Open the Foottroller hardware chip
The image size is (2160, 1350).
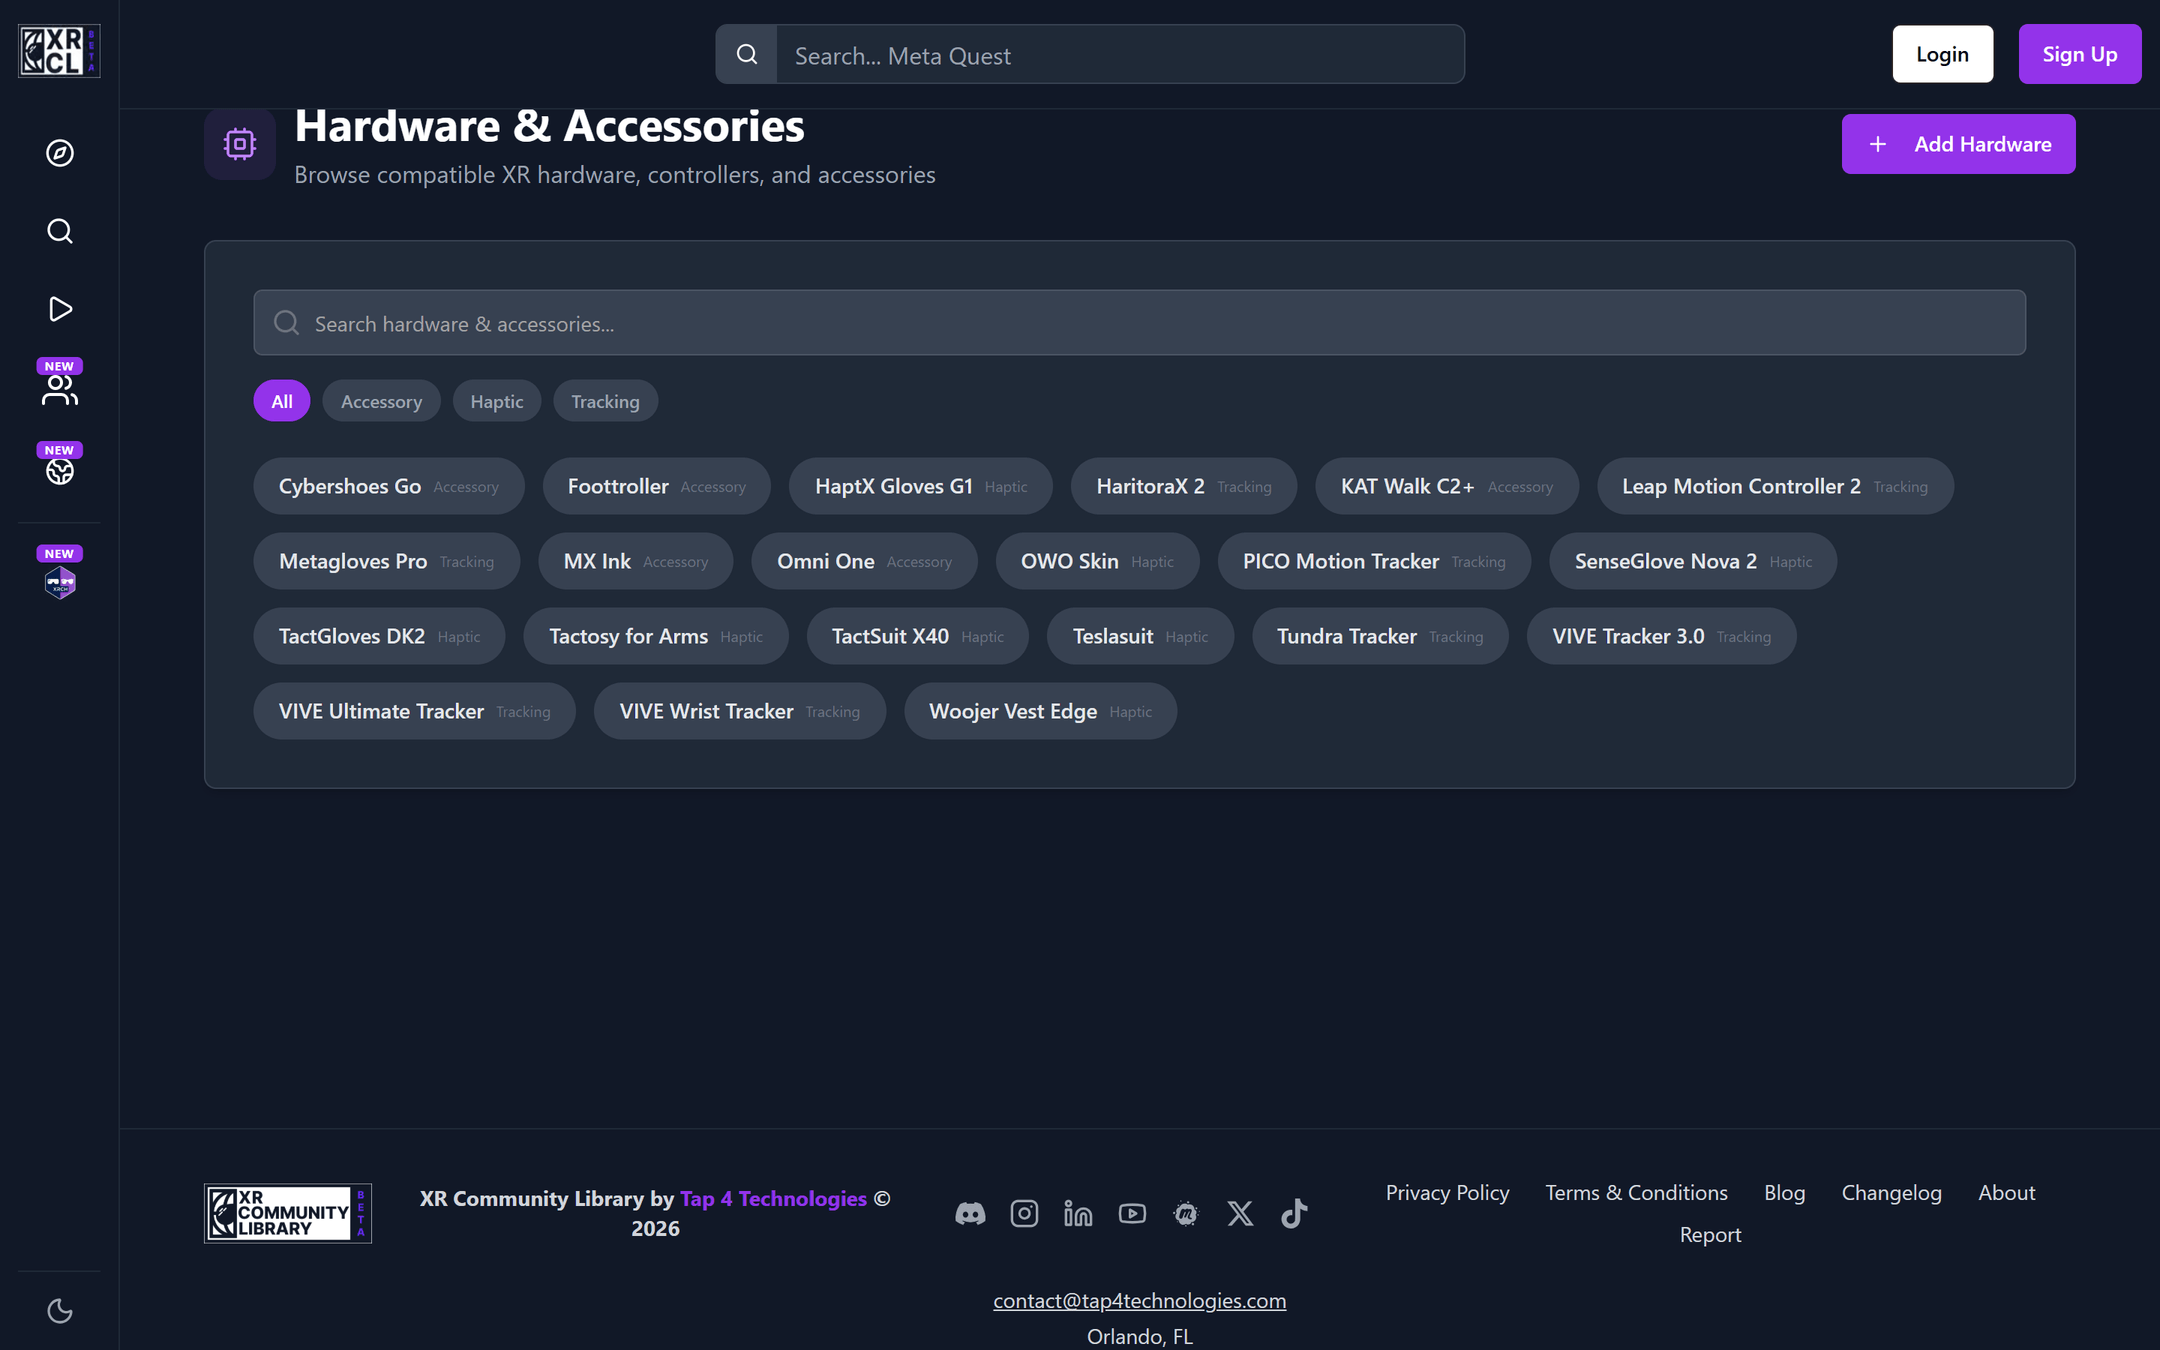(656, 486)
